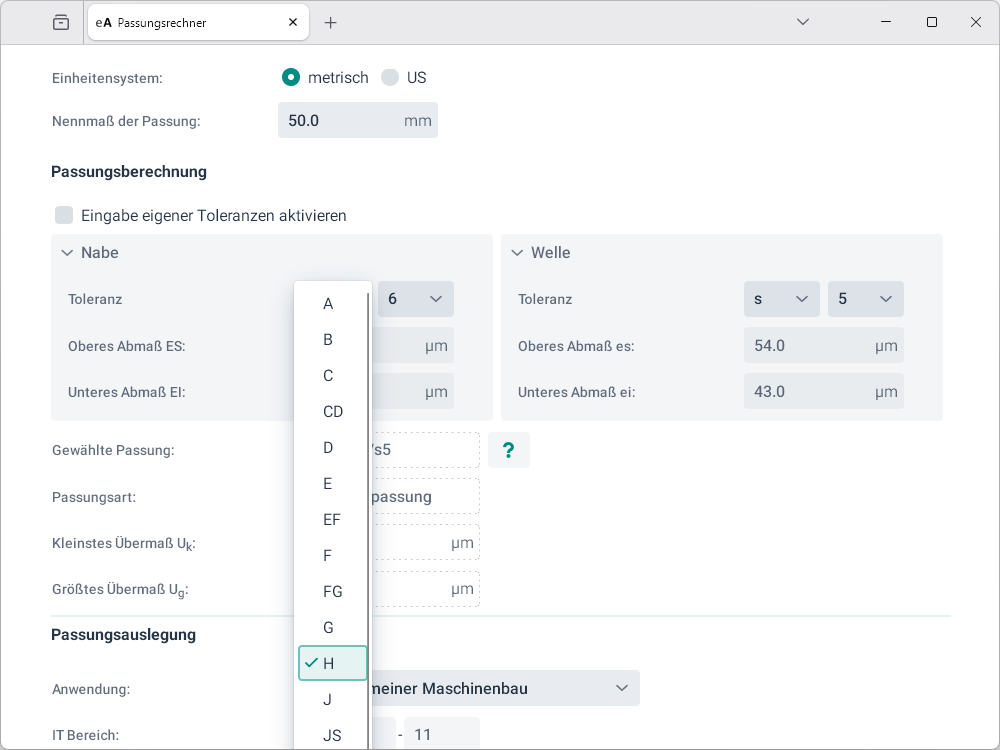Open the tab overview icon in title bar

click(61, 22)
